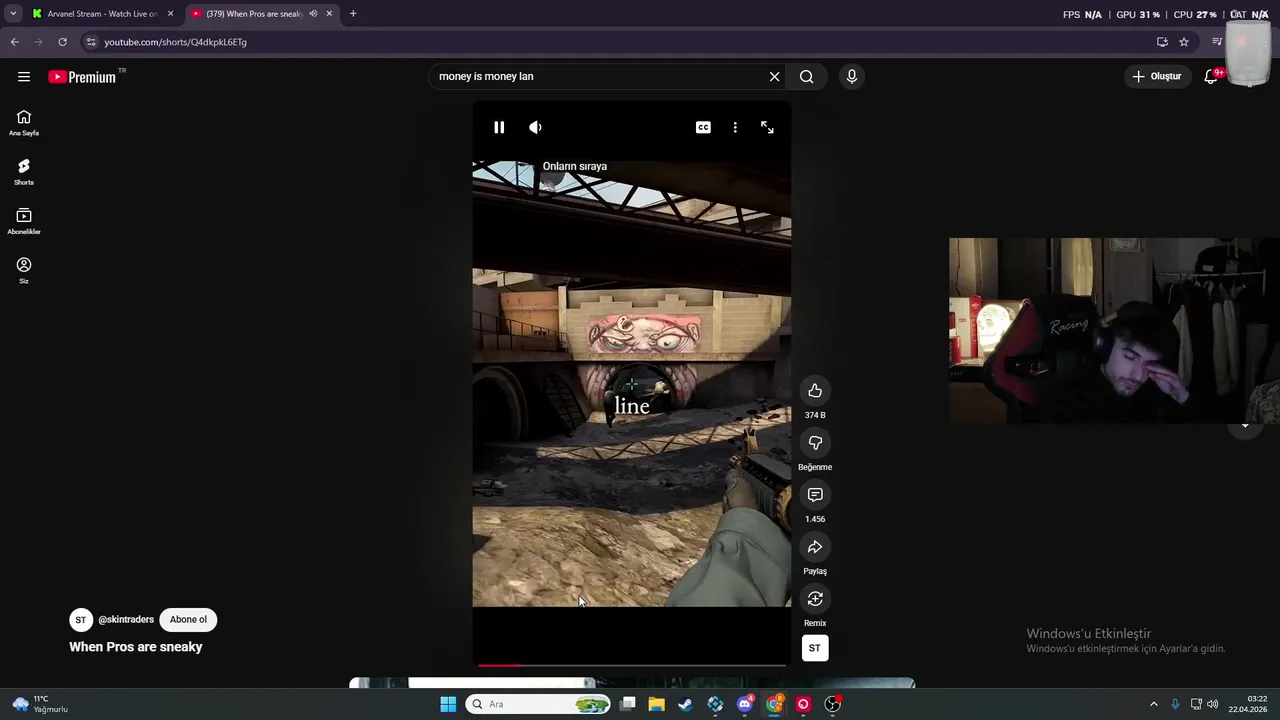The height and width of the screenshot is (720, 1280).
Task: Switch to Chrome on the taskbar
Action: (x=774, y=704)
